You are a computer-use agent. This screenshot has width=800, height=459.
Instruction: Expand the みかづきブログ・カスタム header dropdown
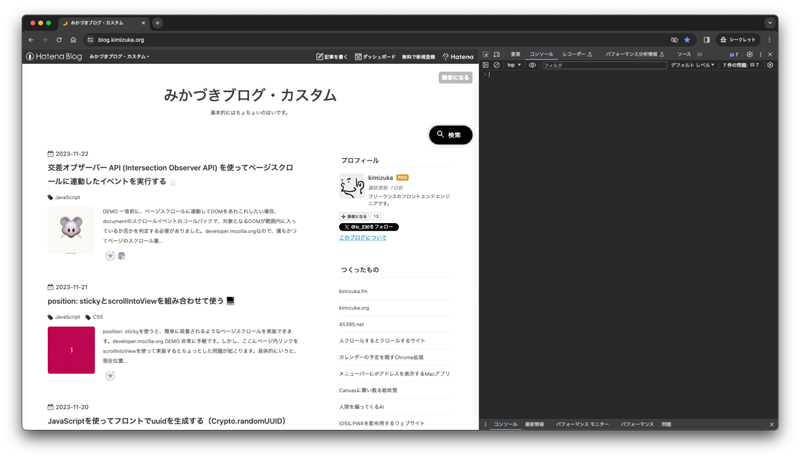119,57
